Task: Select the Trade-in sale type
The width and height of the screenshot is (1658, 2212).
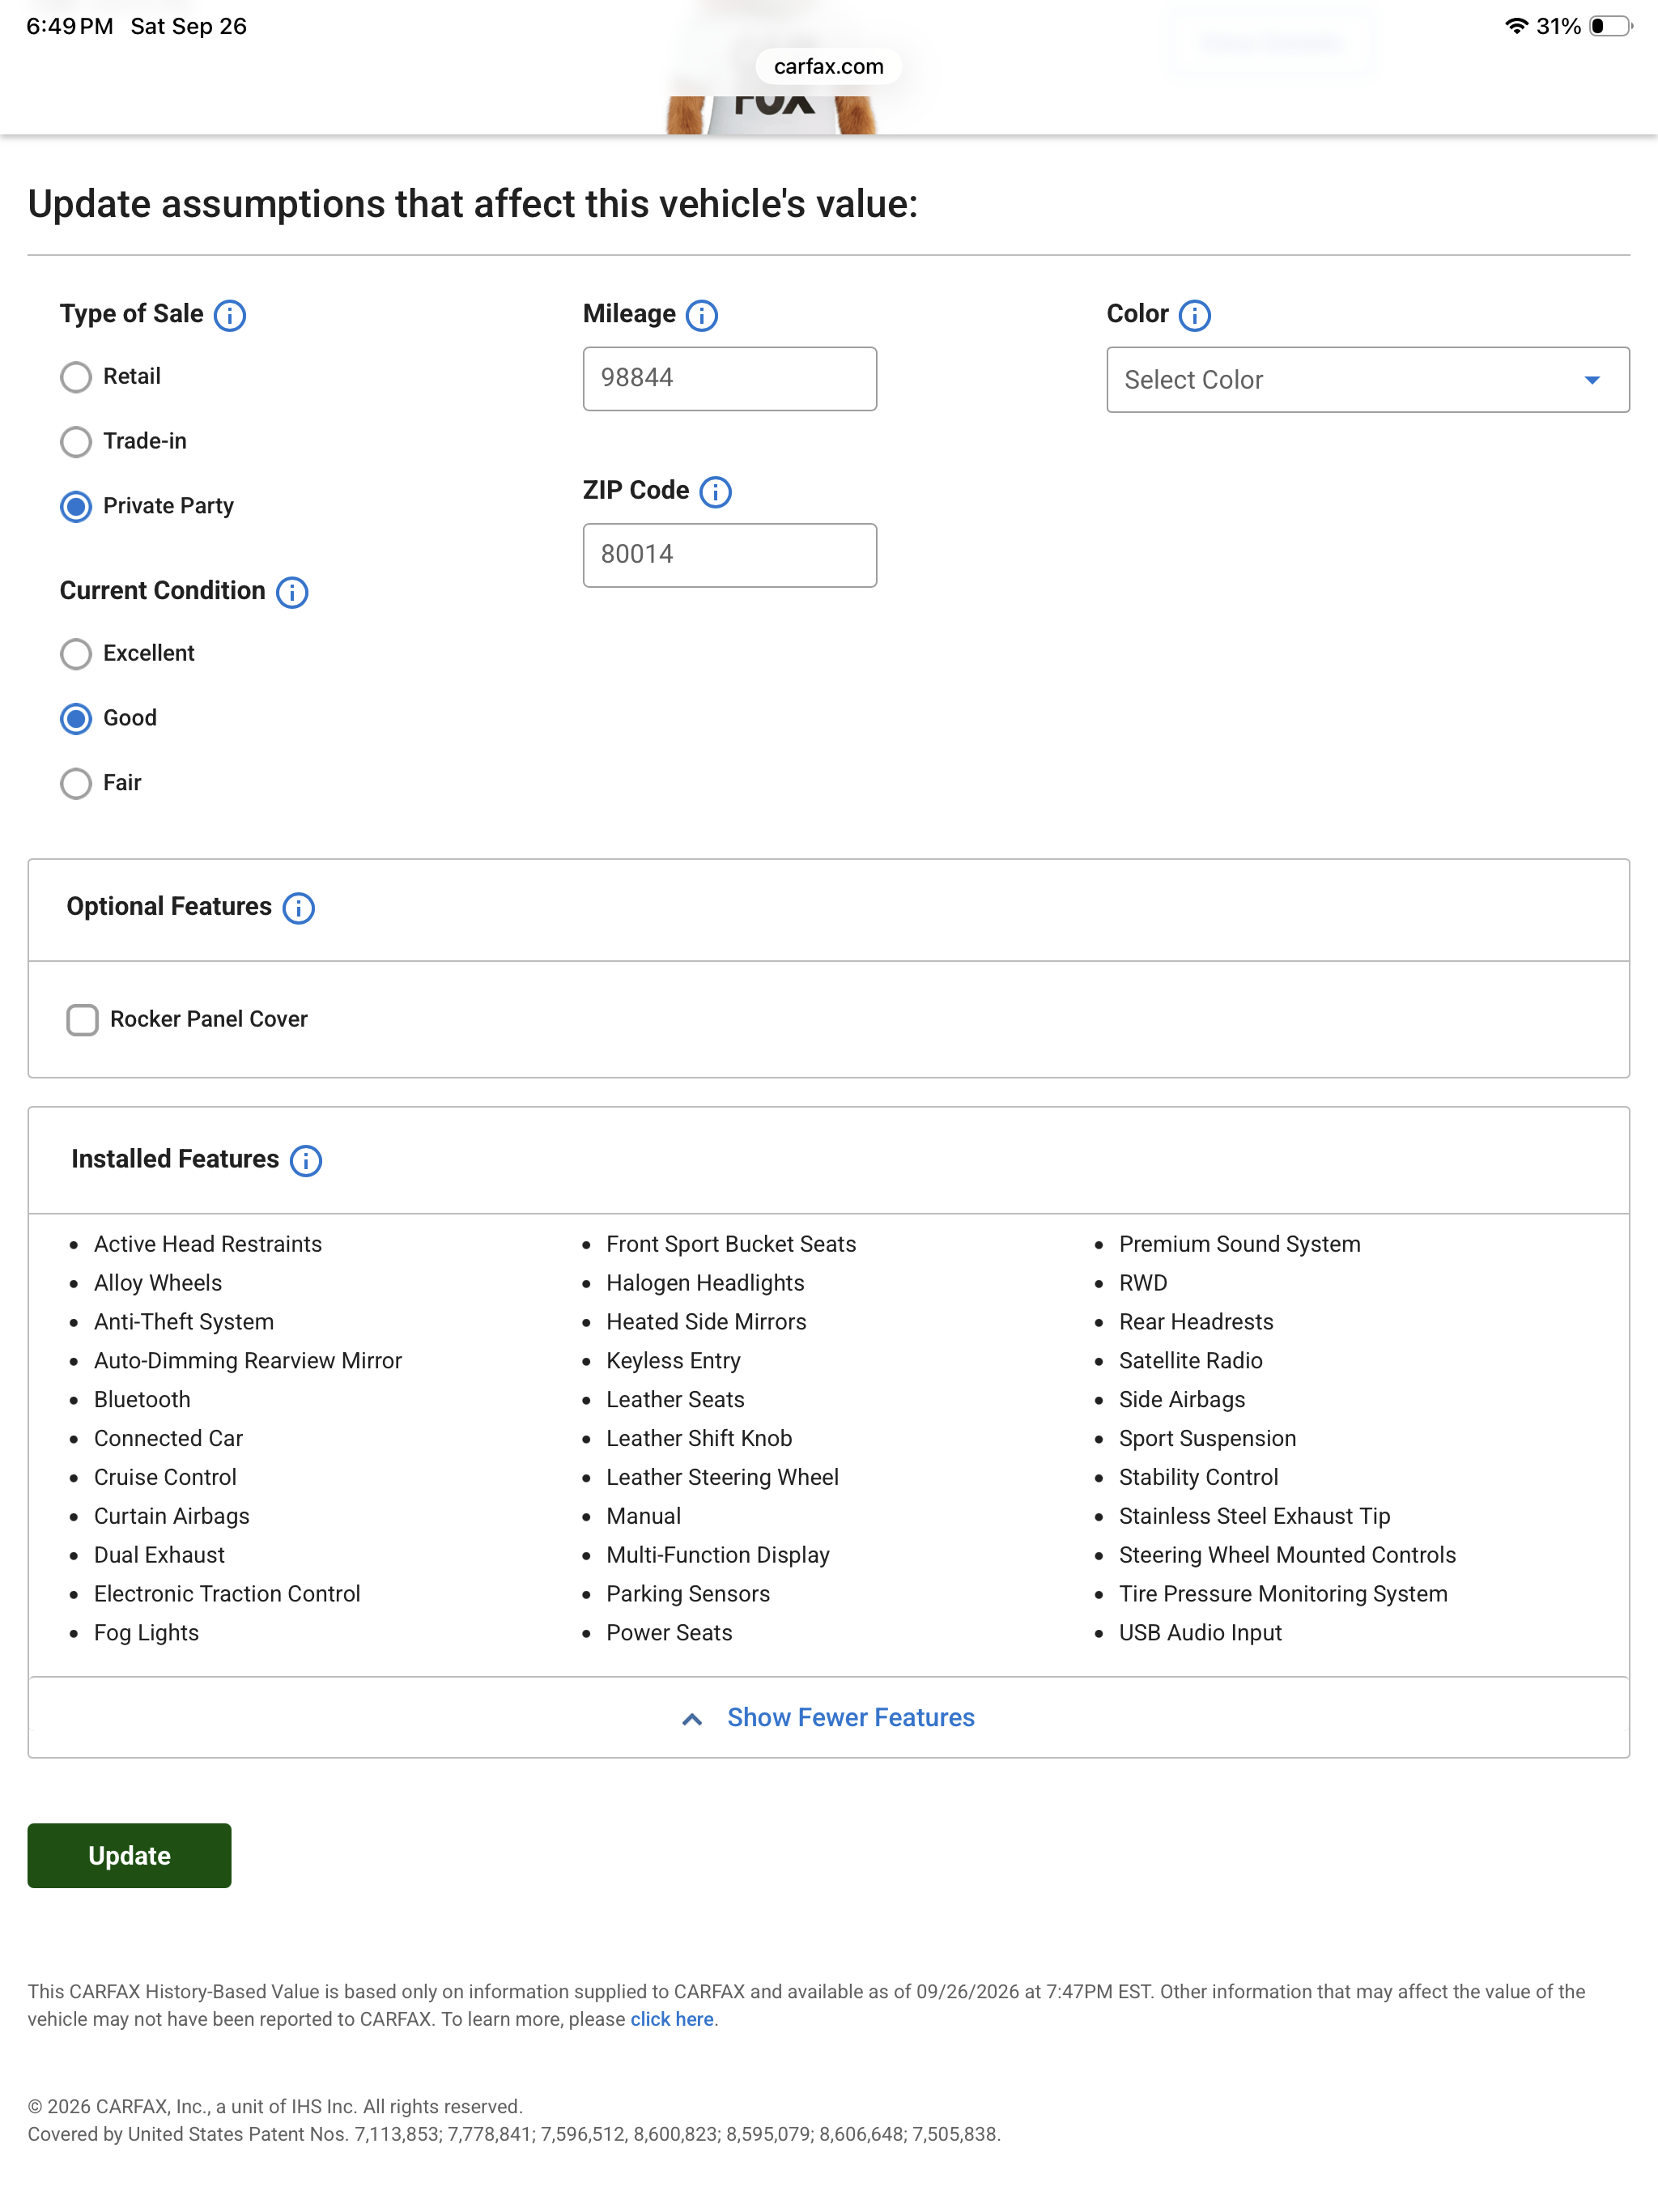Action: (76, 442)
